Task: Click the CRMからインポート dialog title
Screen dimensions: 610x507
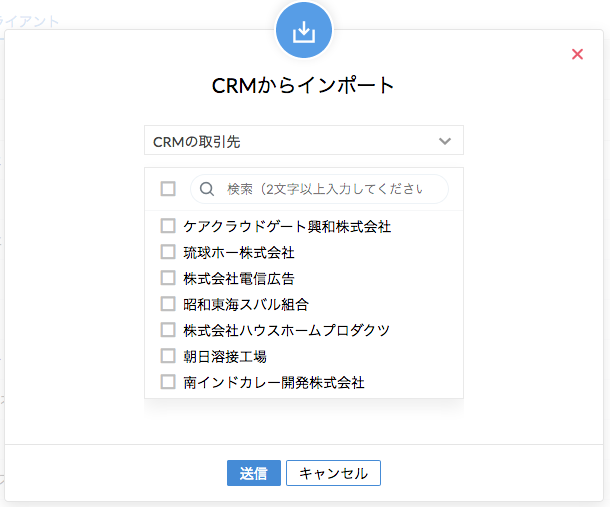Action: pos(304,85)
